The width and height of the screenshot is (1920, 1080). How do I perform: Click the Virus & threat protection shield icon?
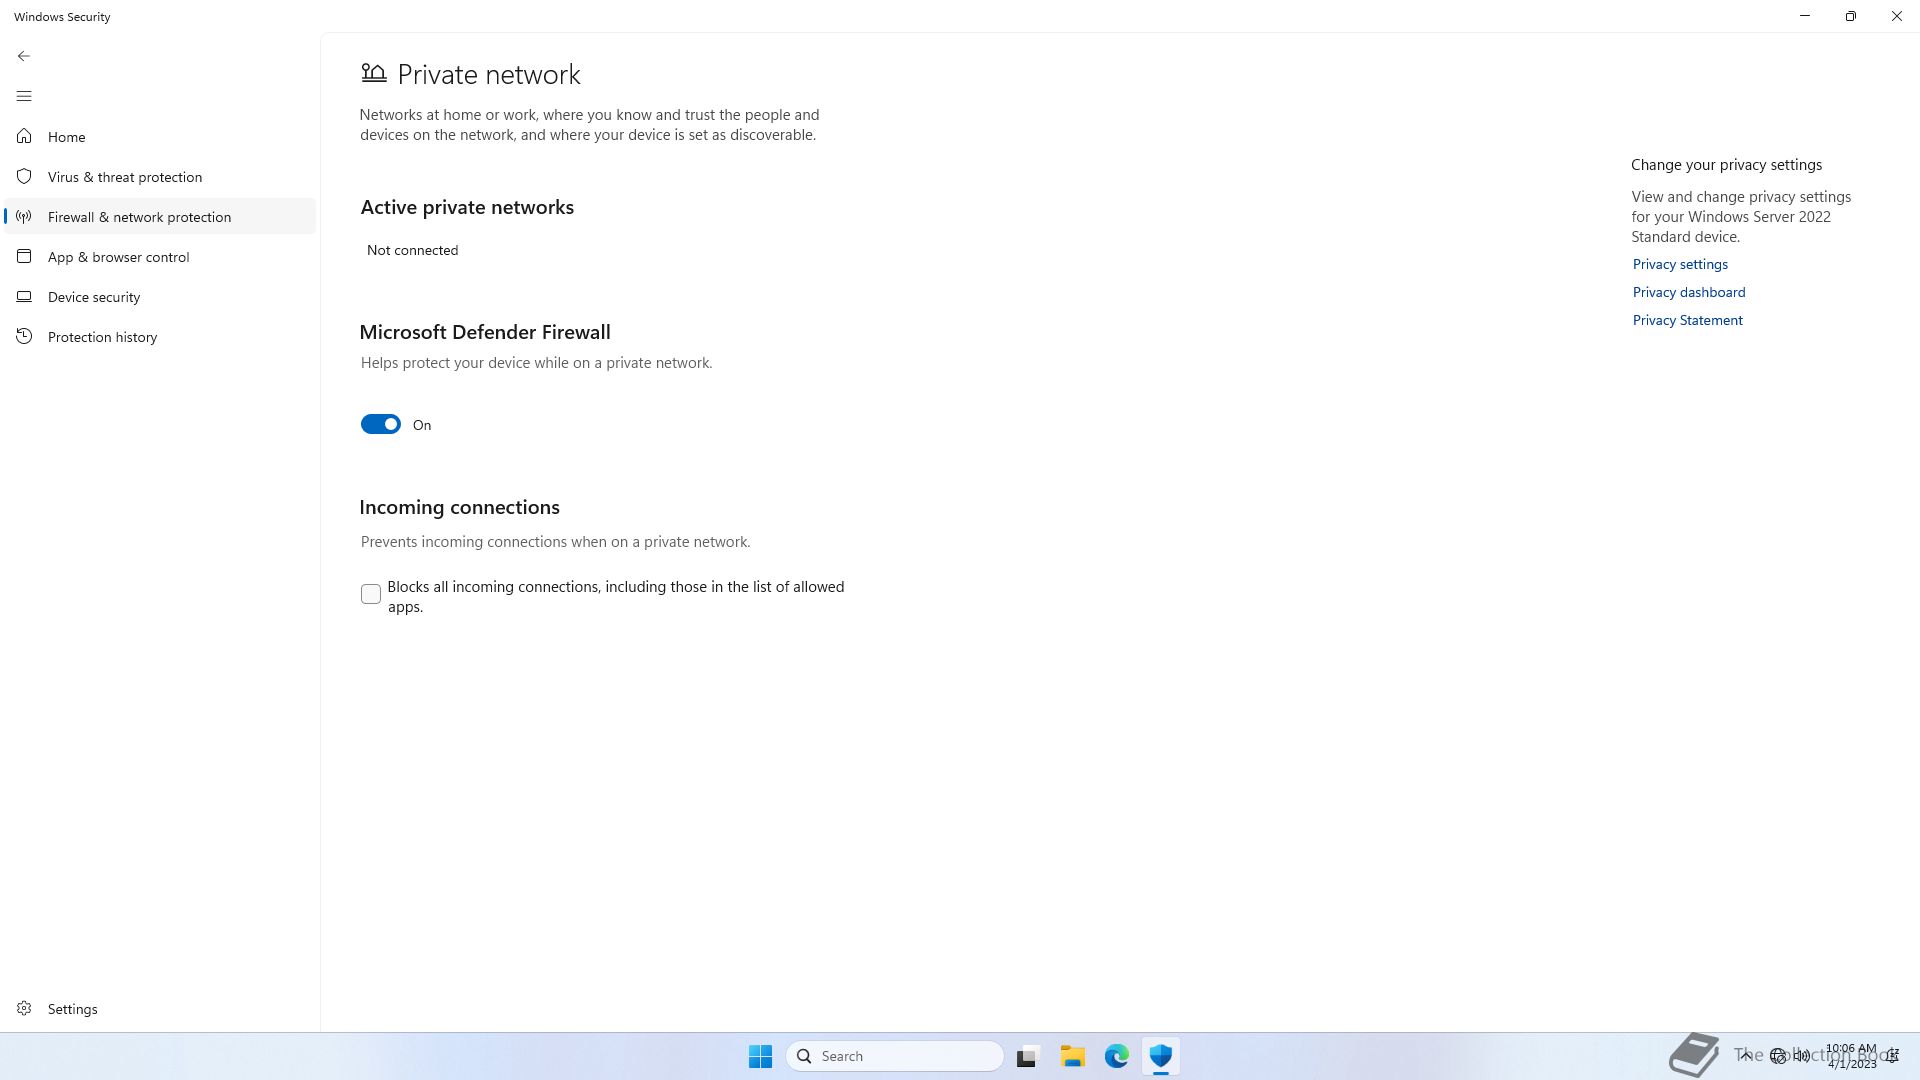pyautogui.click(x=24, y=176)
